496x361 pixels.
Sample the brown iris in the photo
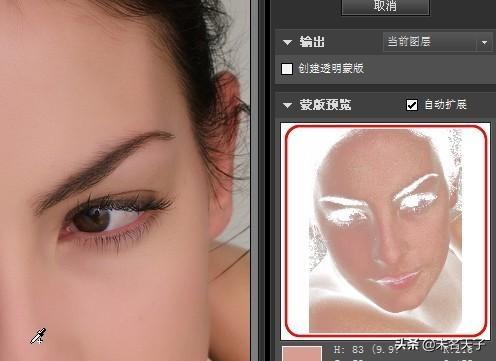[91, 219]
